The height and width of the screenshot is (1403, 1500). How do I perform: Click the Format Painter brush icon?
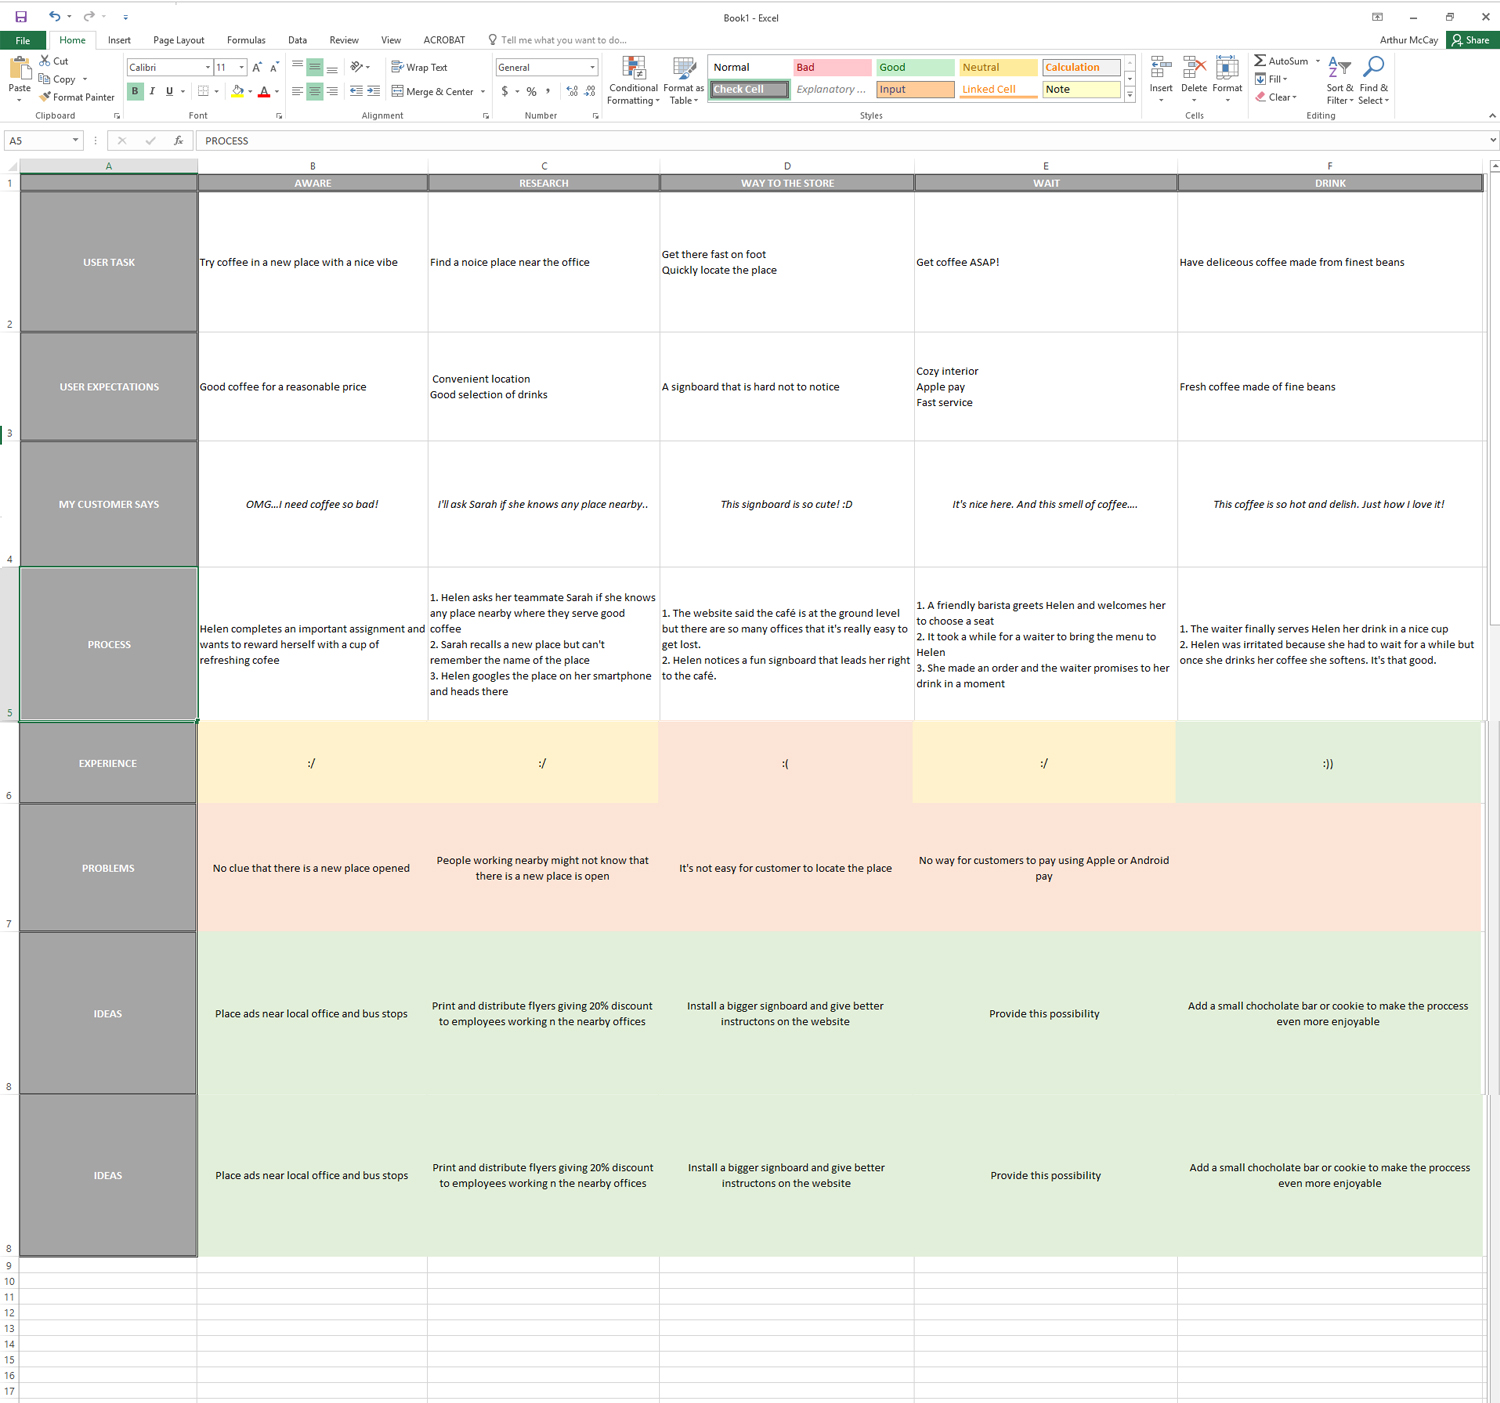click(45, 97)
